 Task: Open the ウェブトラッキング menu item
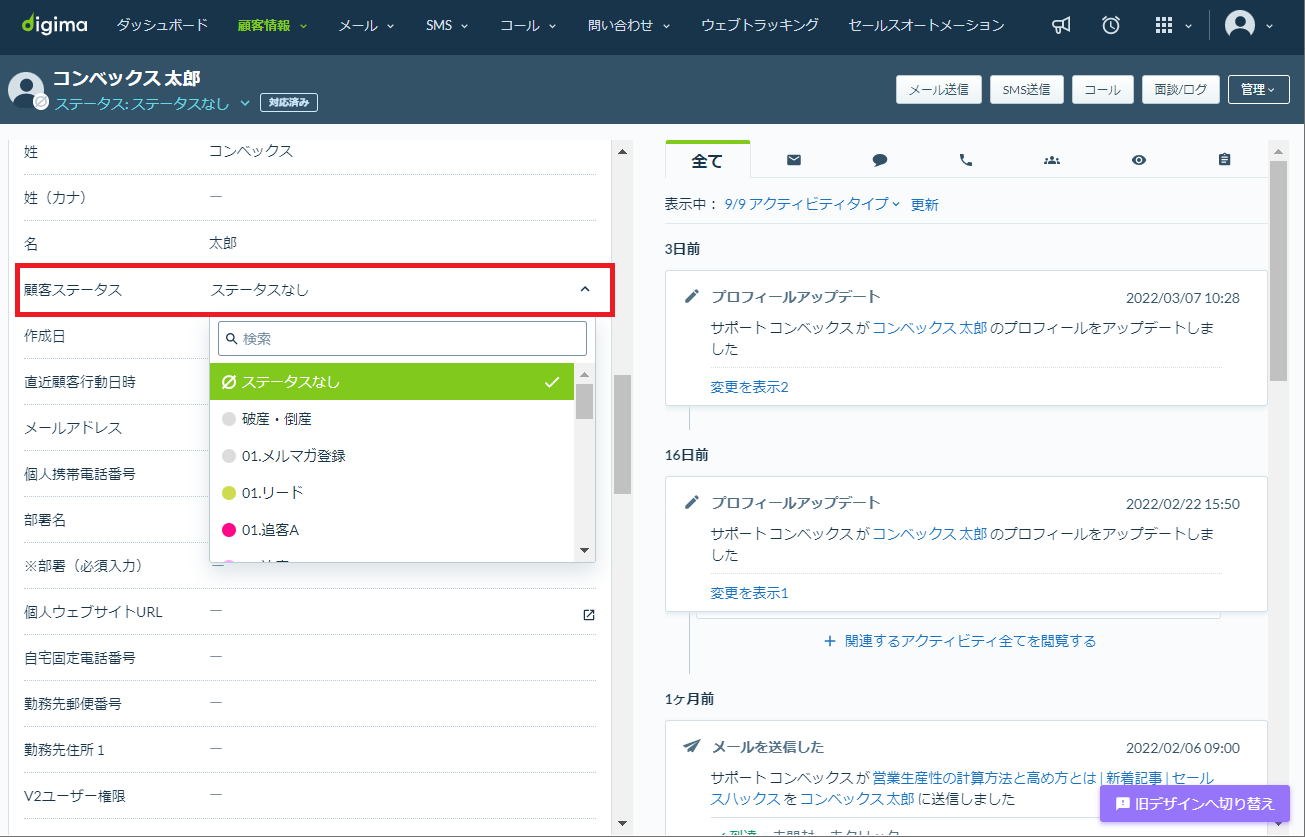point(760,25)
